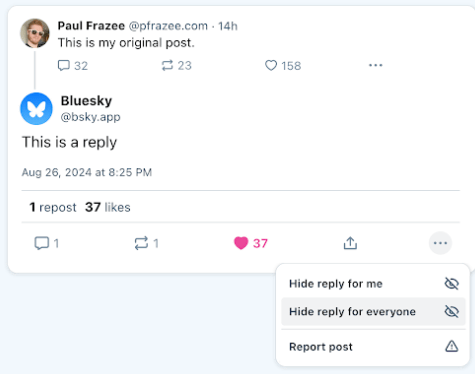475x374 pixels.
Task: Open Paul Frazee's profile avatar
Action: [35, 33]
